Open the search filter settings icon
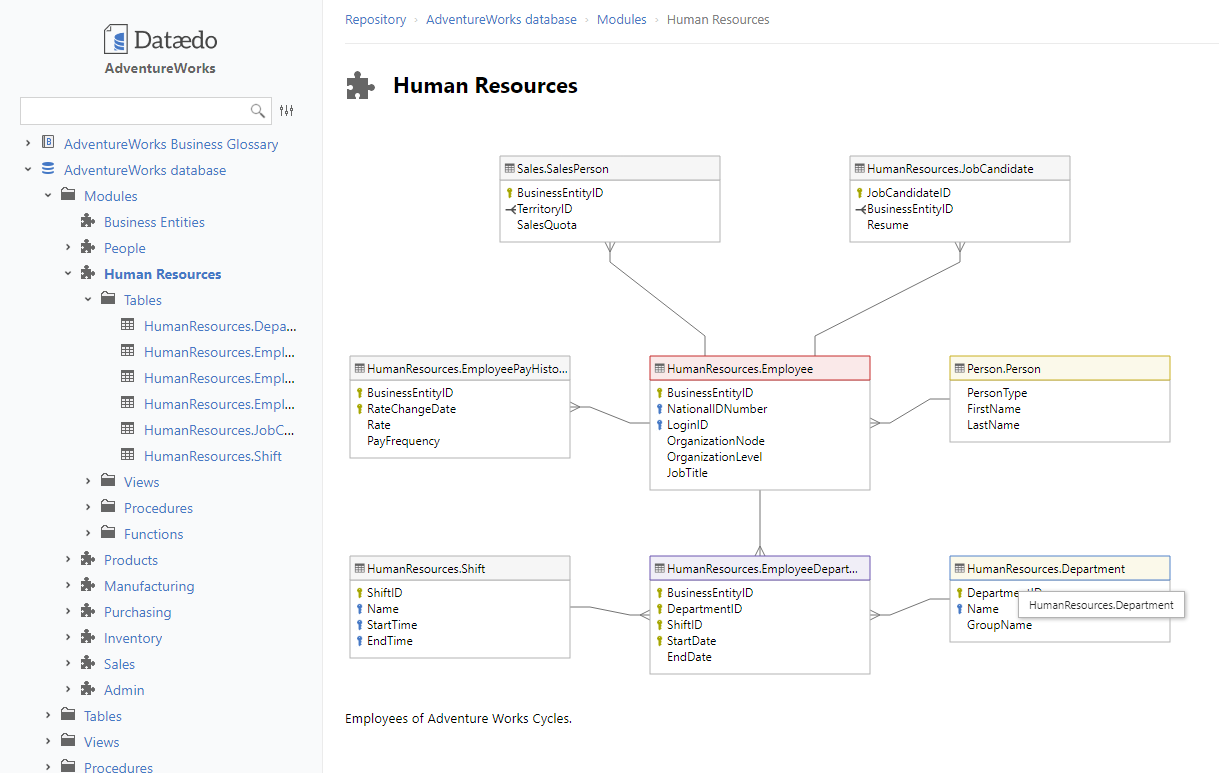This screenshot has width=1219, height=773. pos(287,111)
